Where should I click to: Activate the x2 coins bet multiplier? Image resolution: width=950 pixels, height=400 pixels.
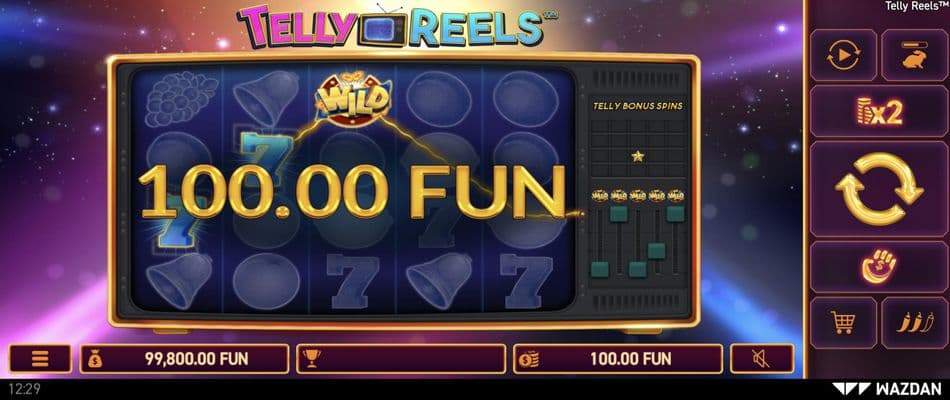click(x=880, y=111)
